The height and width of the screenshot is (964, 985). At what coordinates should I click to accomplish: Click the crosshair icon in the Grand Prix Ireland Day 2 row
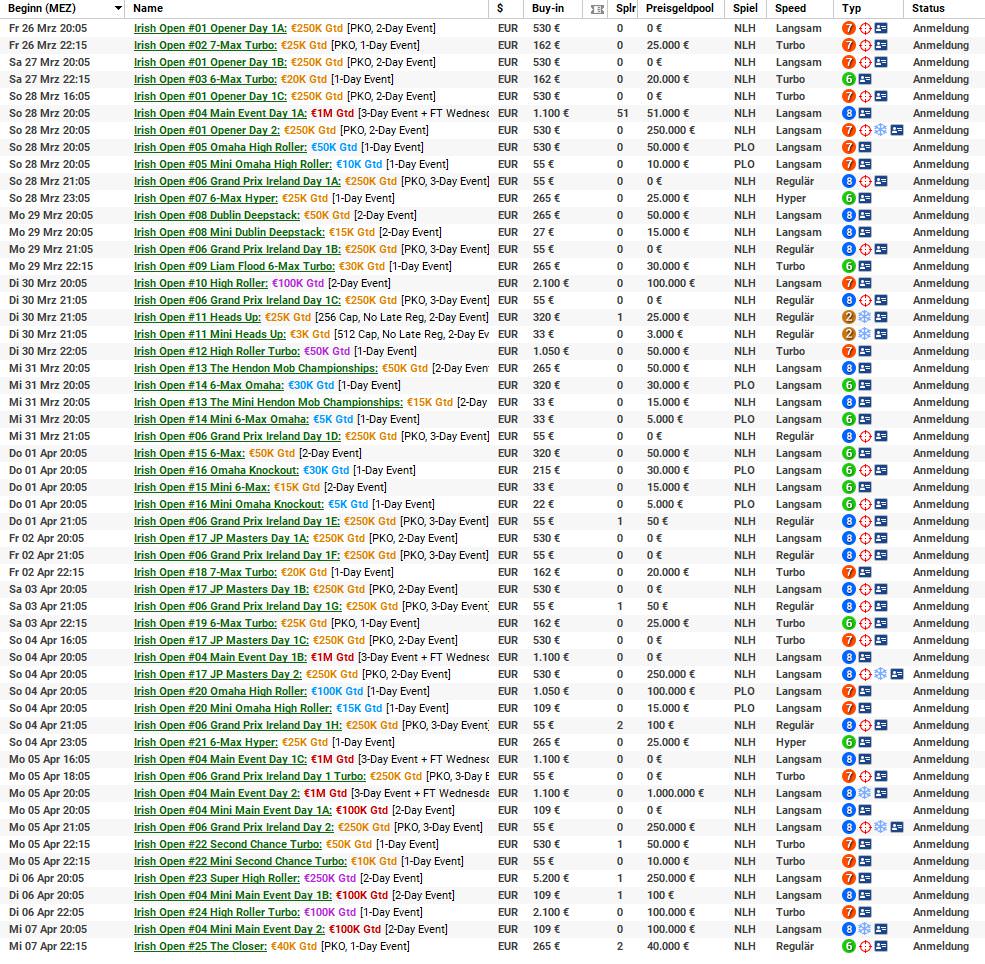click(x=865, y=827)
